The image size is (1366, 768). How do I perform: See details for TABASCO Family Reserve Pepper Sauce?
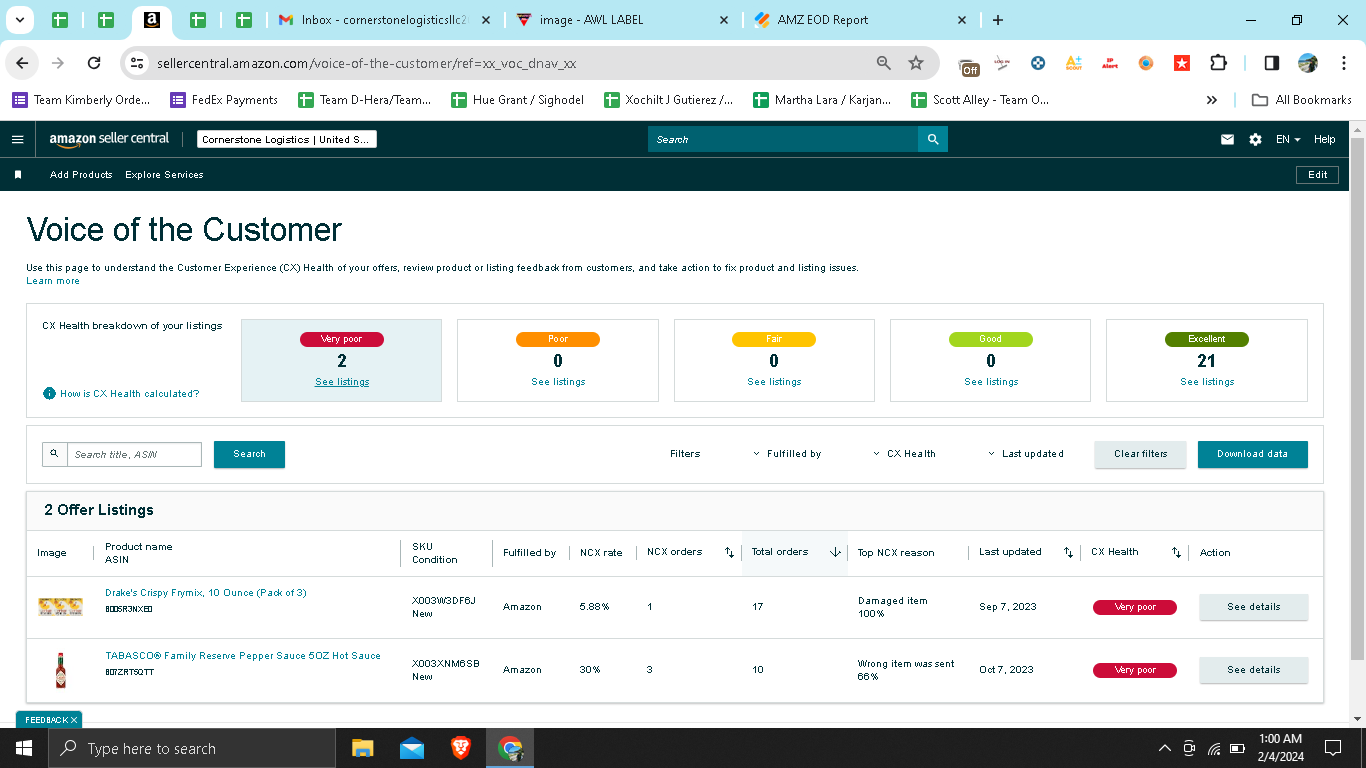point(1253,670)
